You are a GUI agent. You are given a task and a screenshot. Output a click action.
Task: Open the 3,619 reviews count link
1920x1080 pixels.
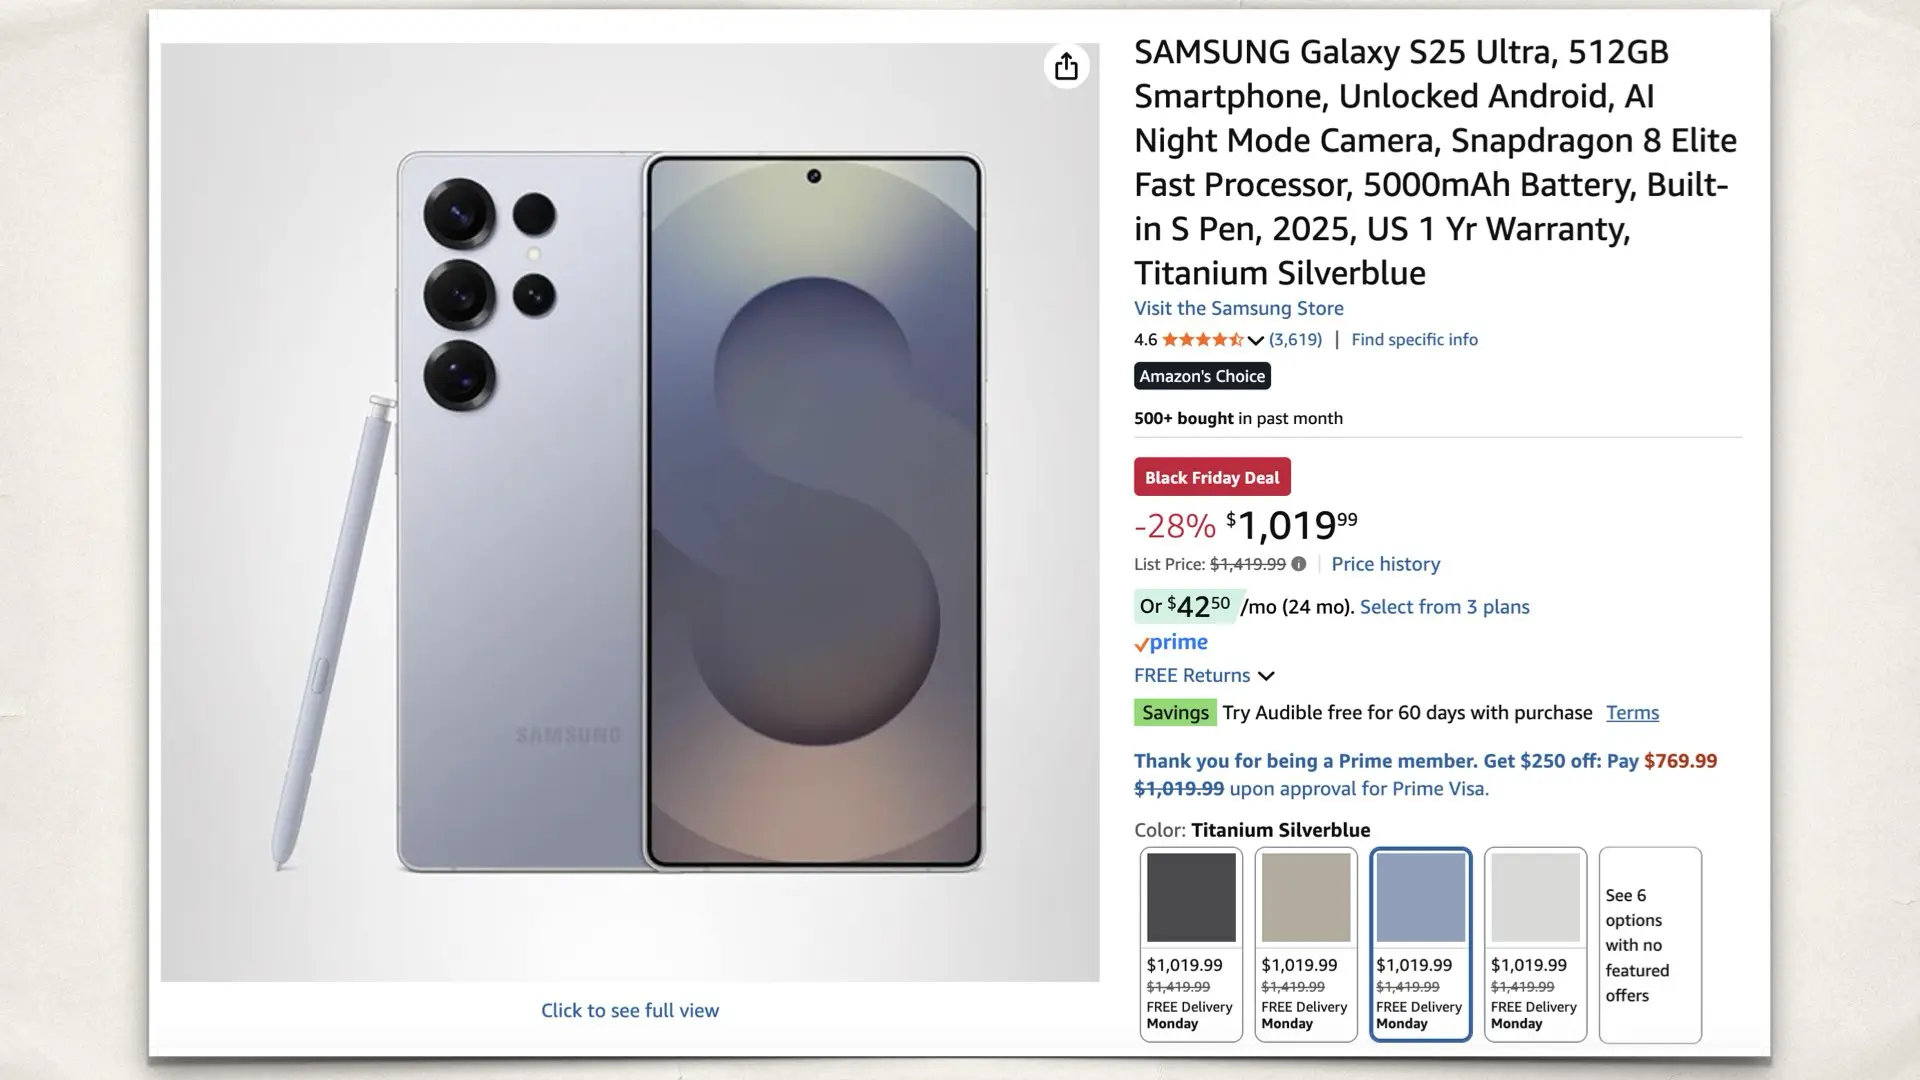coord(1295,340)
